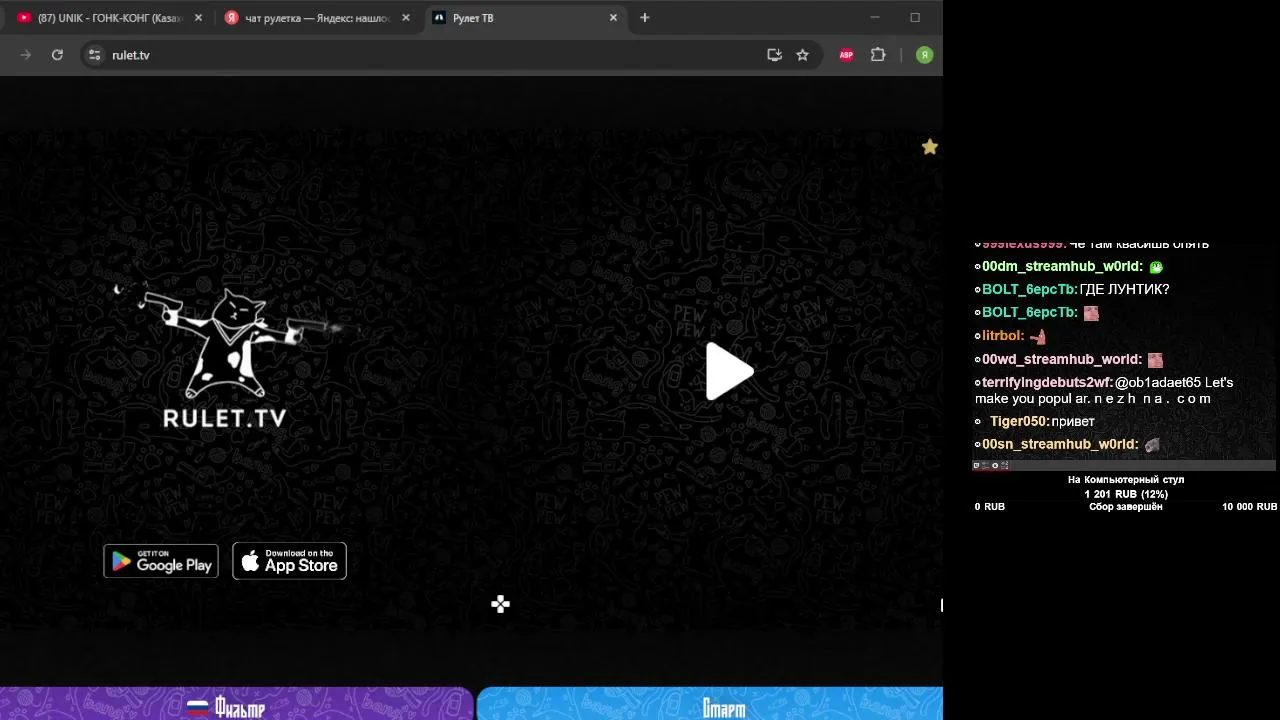Click the '10 000 RUB' goal value
Image resolution: width=1280 pixels, height=720 pixels.
tap(1249, 507)
